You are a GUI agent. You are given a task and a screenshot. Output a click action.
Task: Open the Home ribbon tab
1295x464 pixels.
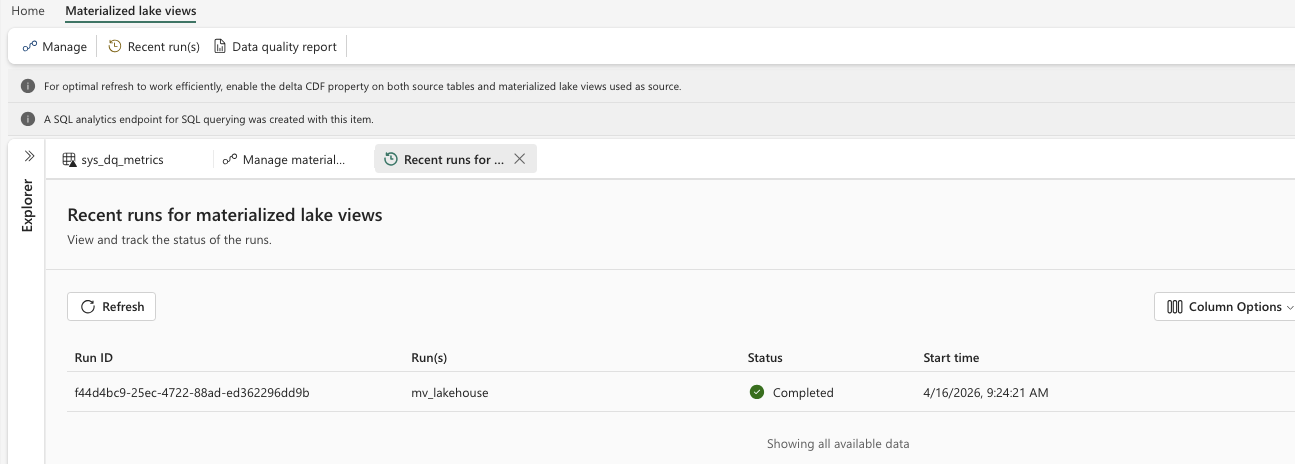coord(27,11)
